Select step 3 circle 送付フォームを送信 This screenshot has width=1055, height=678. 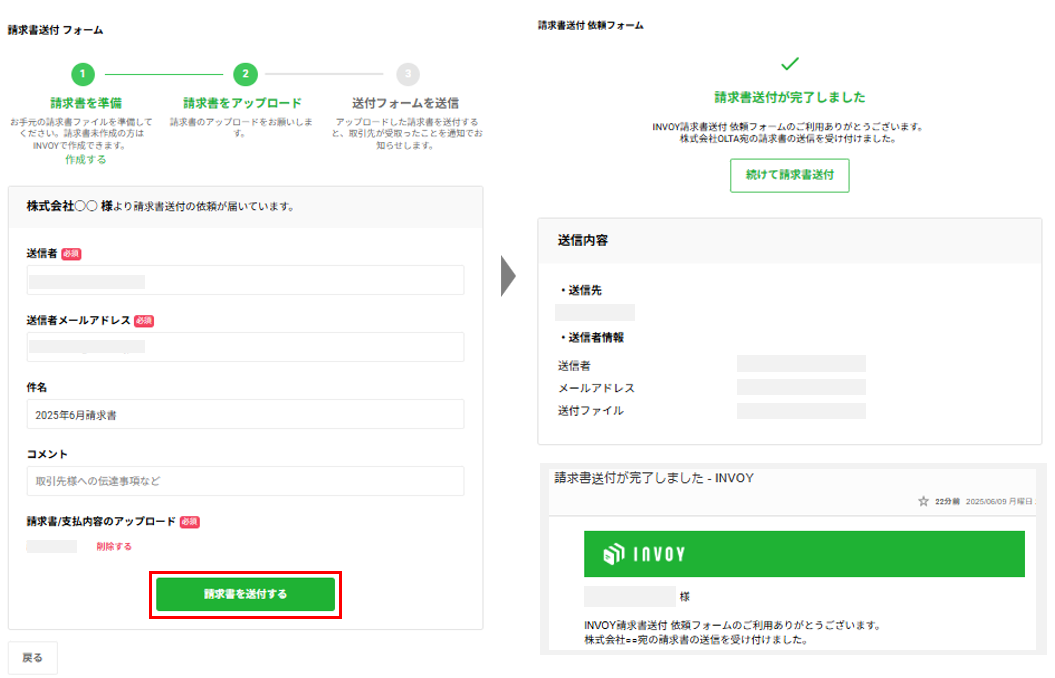coord(408,74)
